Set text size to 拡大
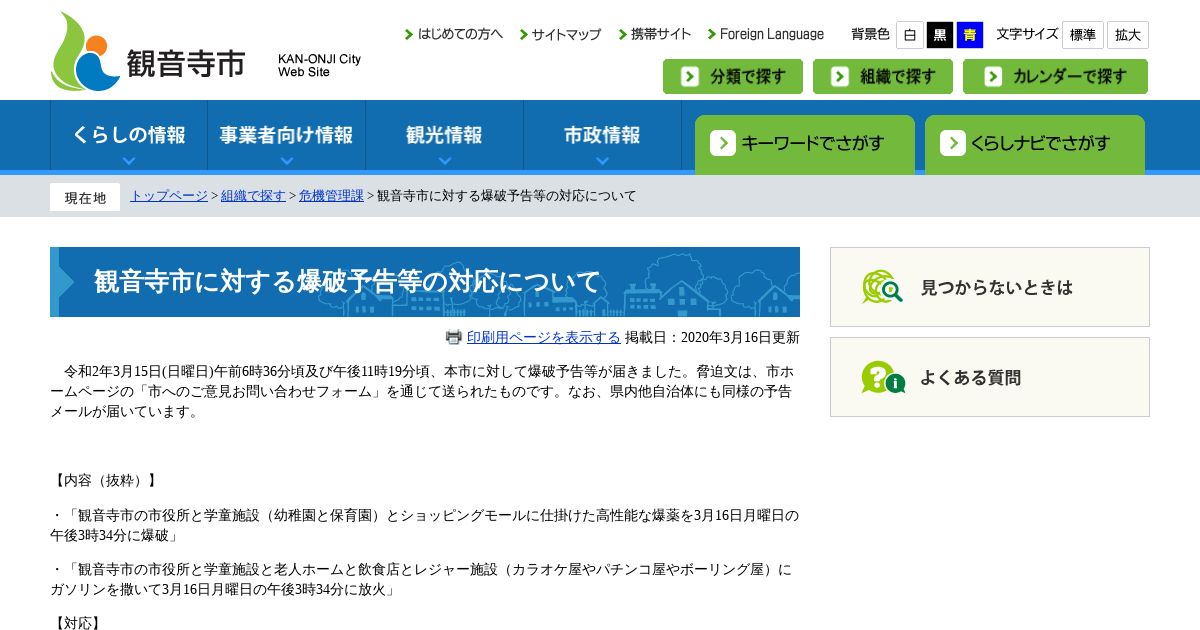Image resolution: width=1200 pixels, height=630 pixels. [1128, 35]
